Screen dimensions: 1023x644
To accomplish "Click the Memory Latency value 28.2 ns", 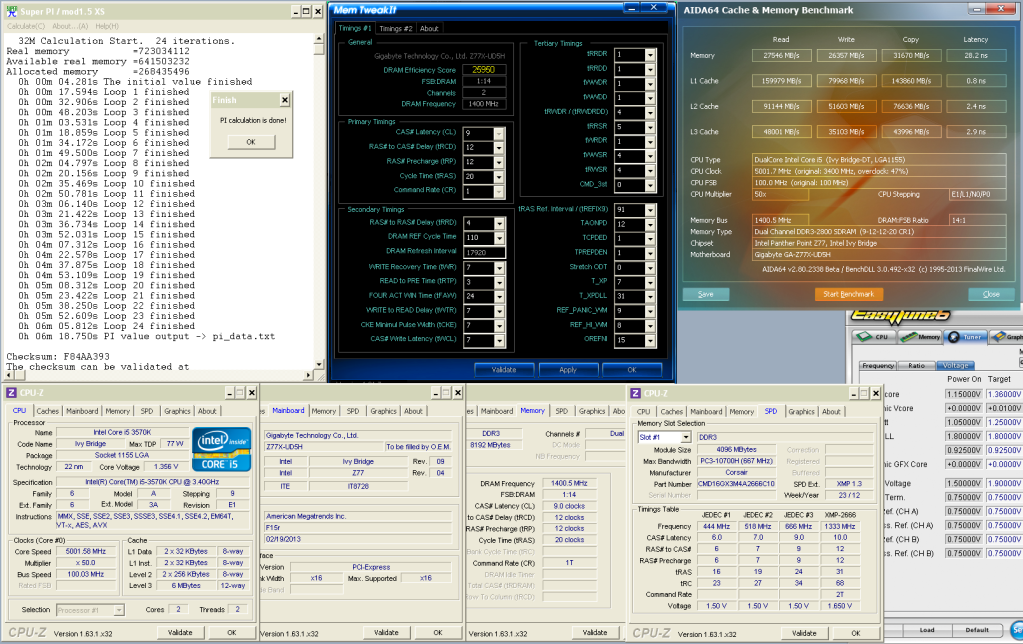I will coord(975,55).
